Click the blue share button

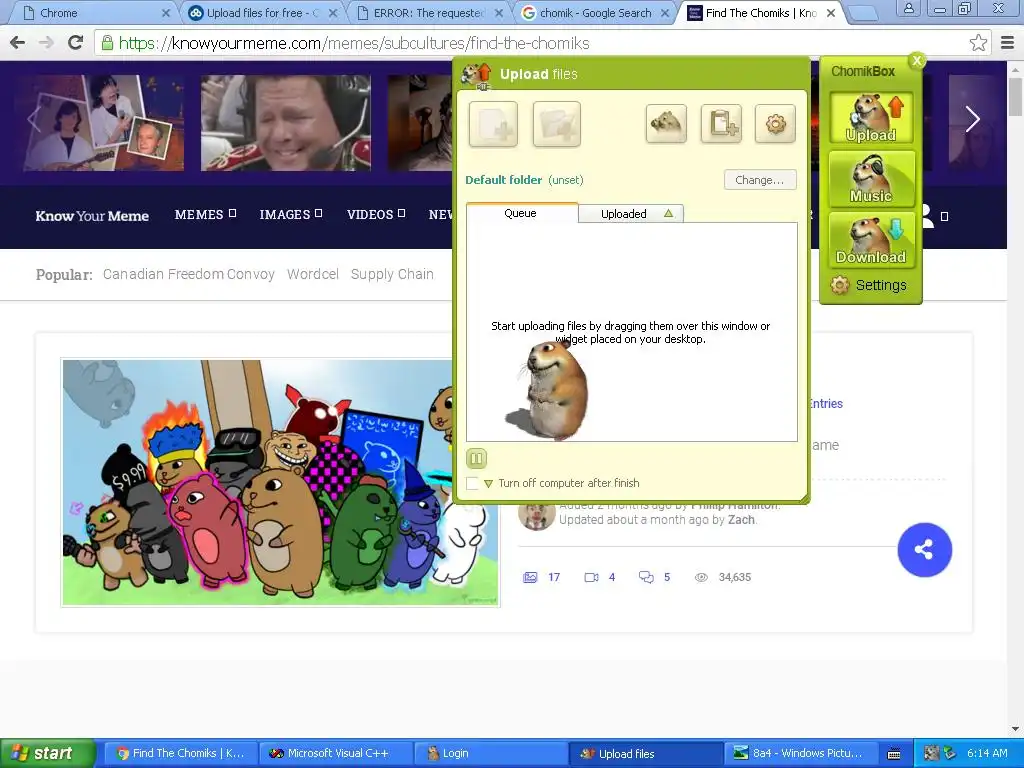click(x=924, y=550)
